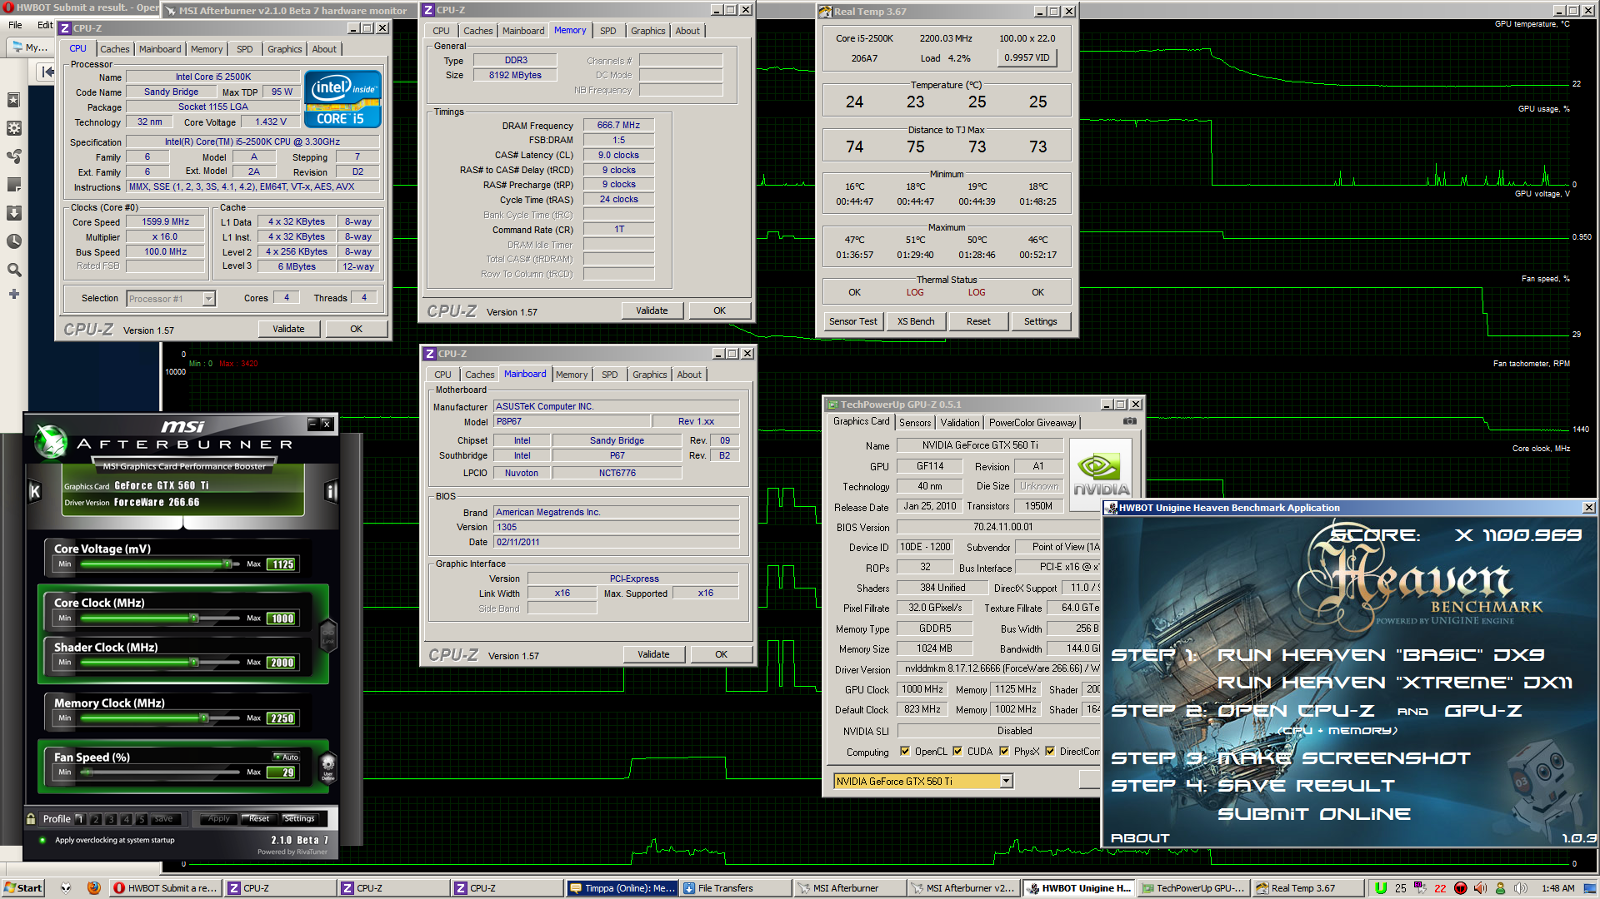The image size is (1600, 899).
Task: Switch to Graphics tab in CPU-Z Mainboard window
Action: pyautogui.click(x=650, y=375)
